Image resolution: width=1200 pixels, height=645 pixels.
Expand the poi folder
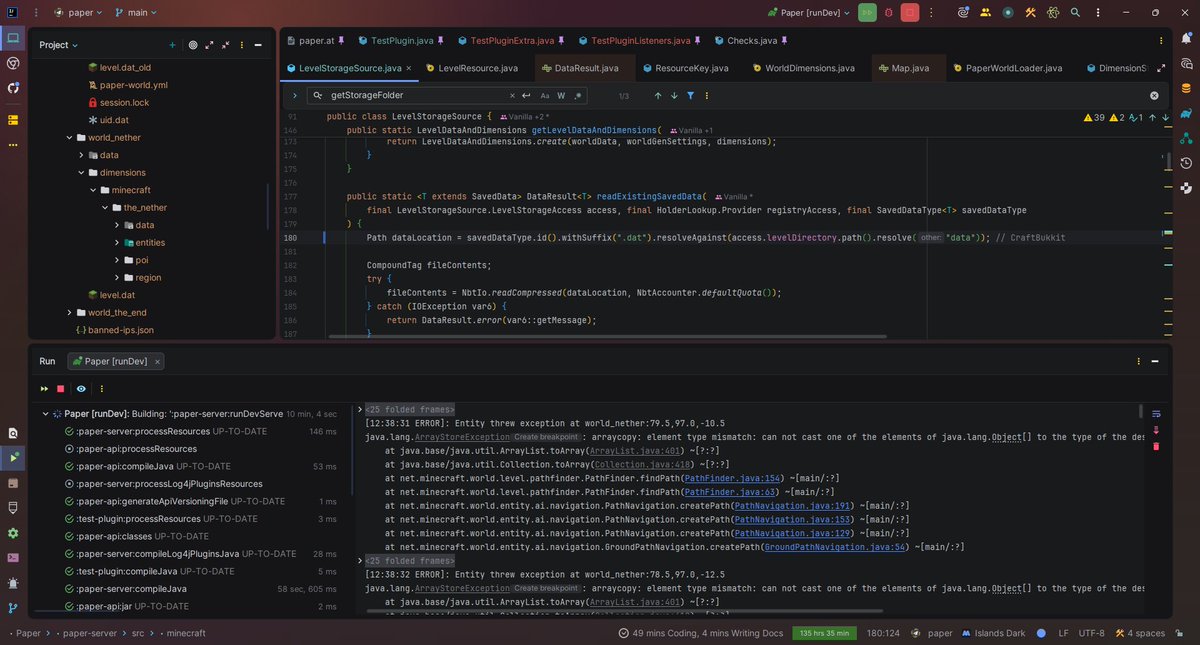pos(116,260)
